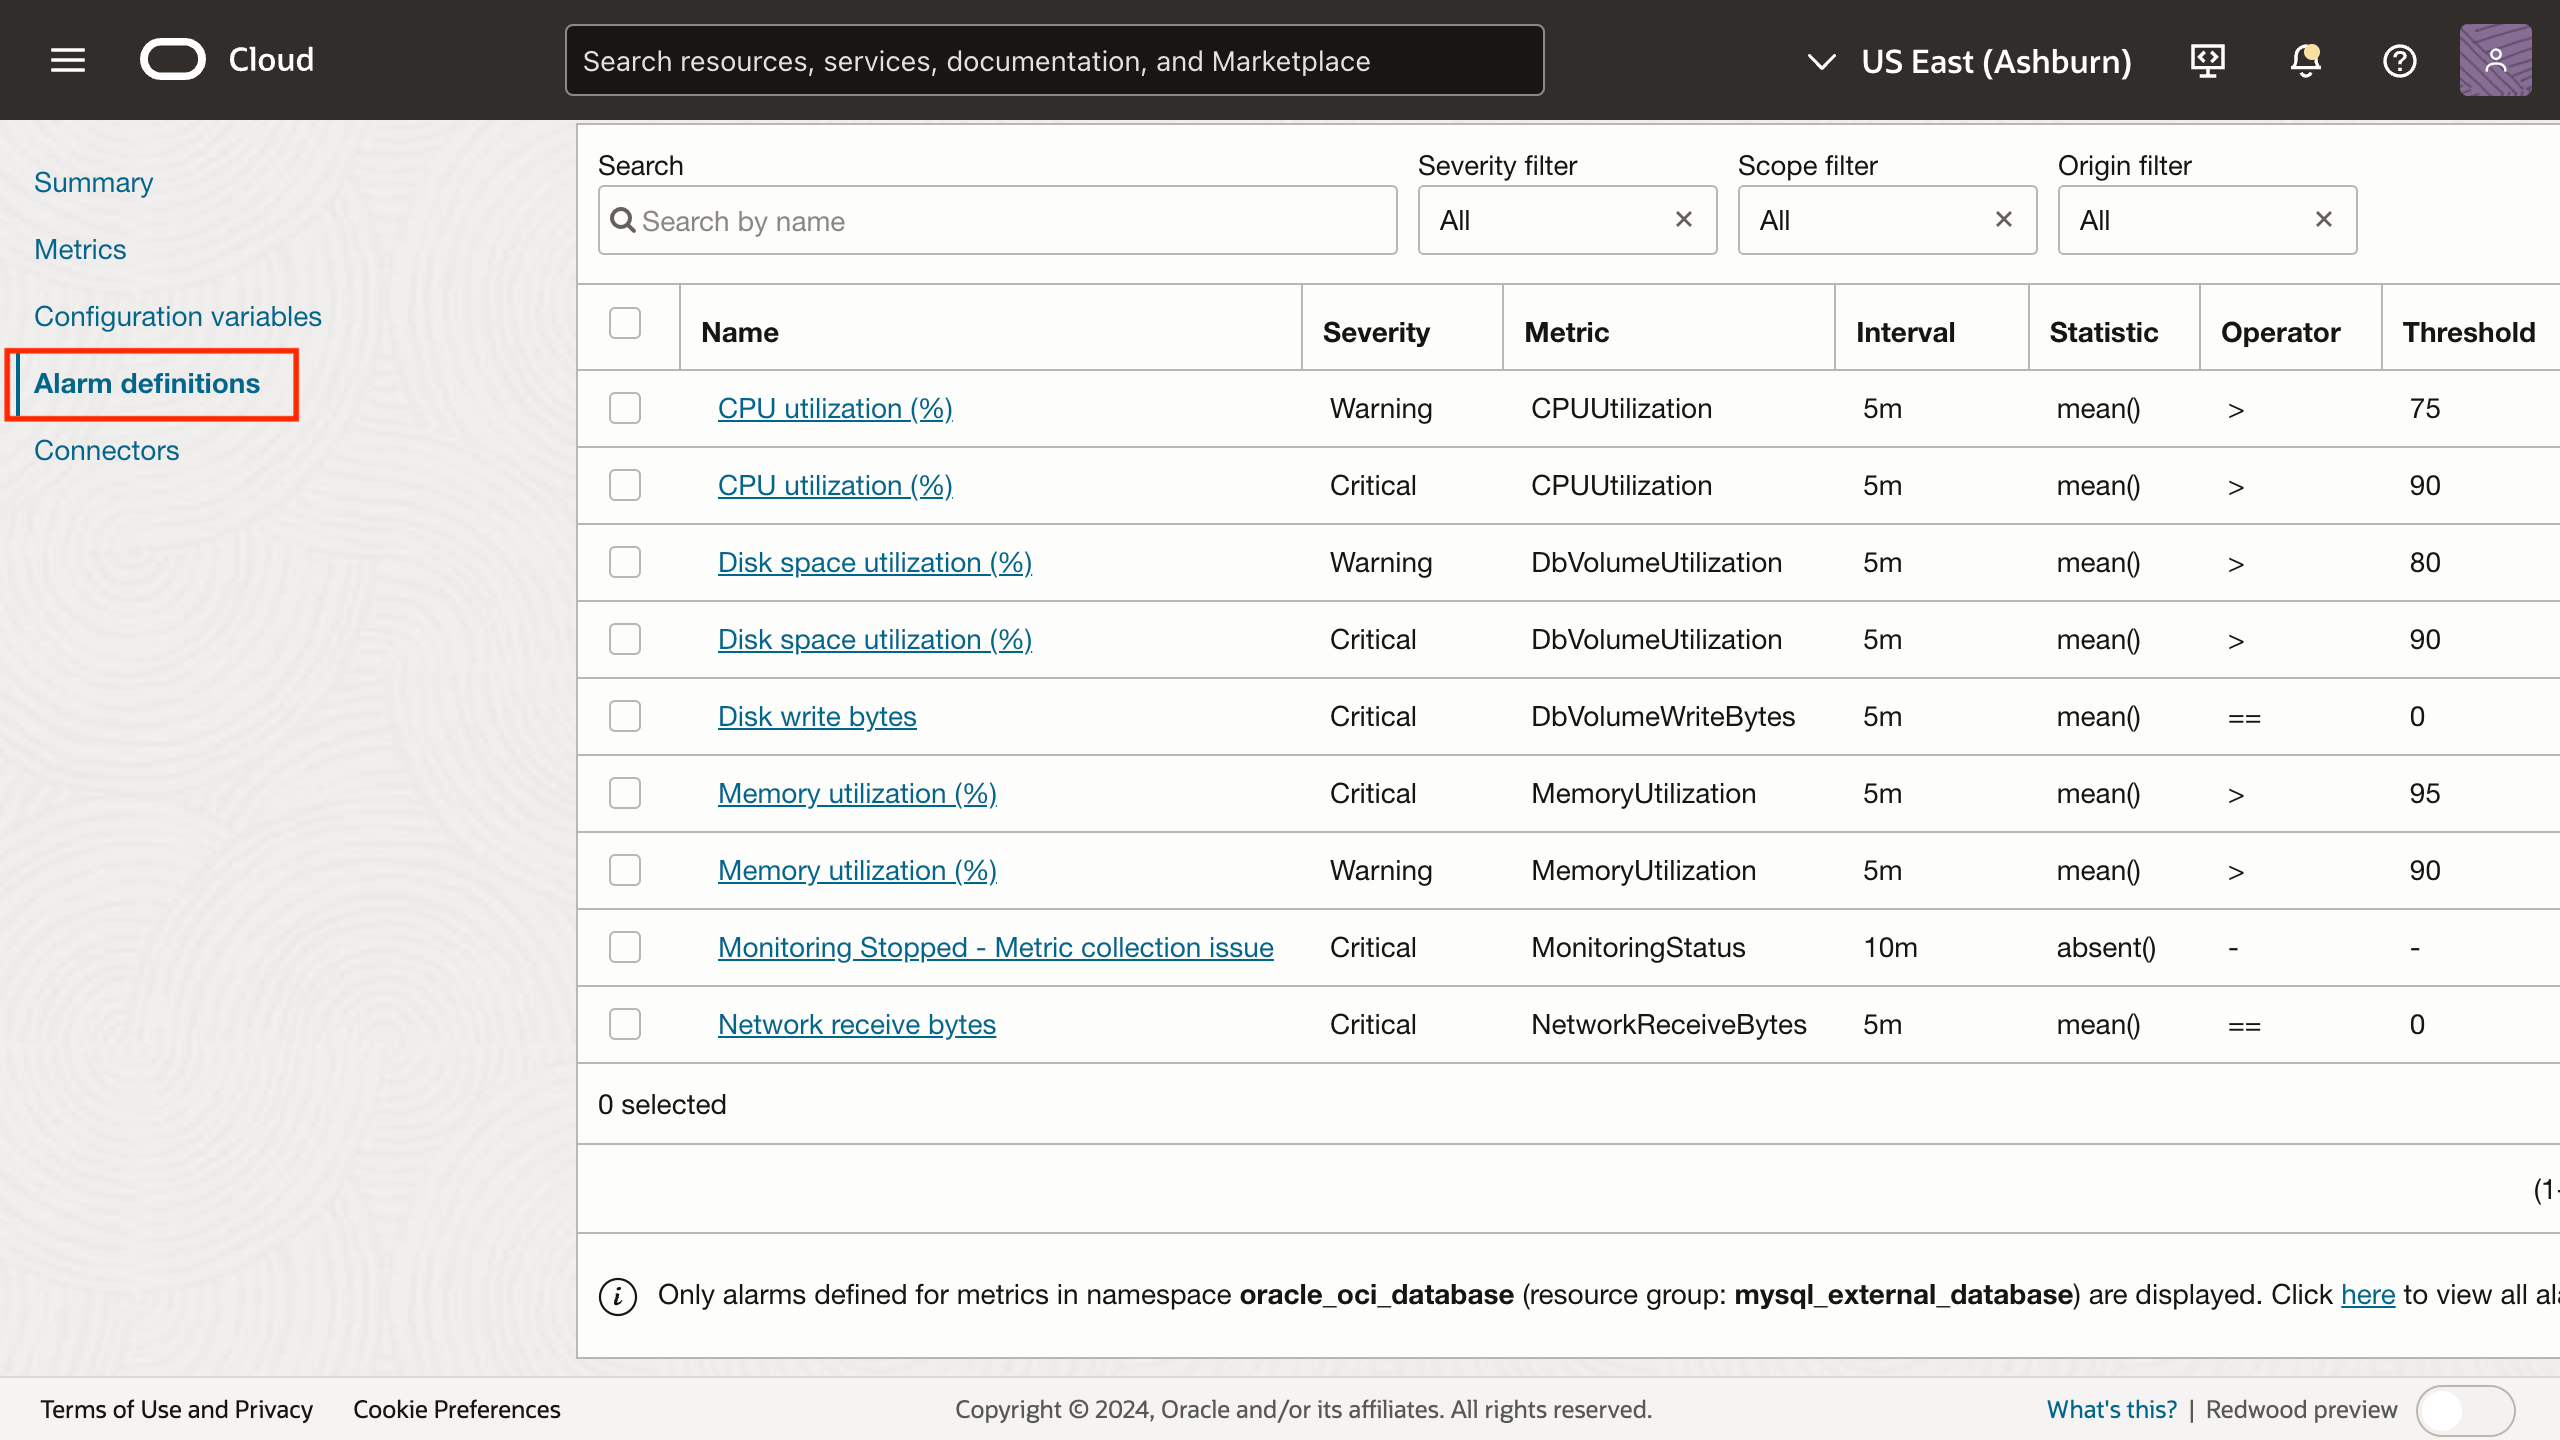Image resolution: width=2560 pixels, height=1440 pixels.
Task: Open the notifications bell
Action: 2305,61
